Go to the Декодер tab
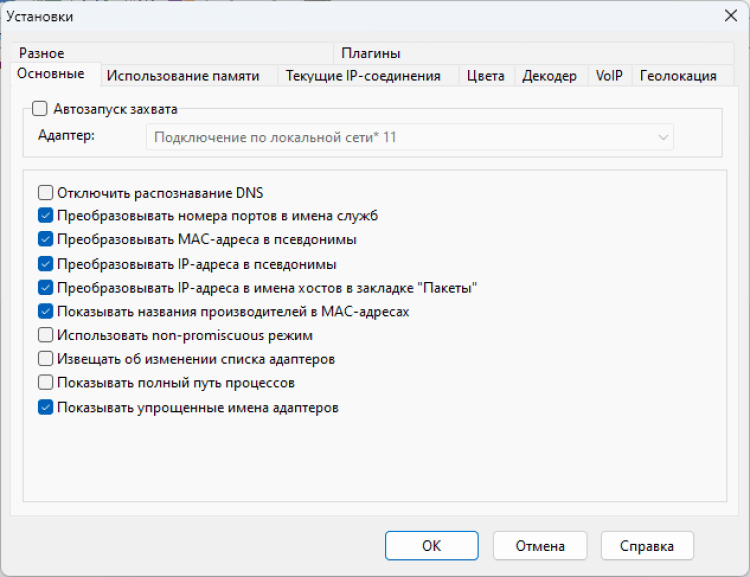The image size is (750, 577). click(549, 76)
